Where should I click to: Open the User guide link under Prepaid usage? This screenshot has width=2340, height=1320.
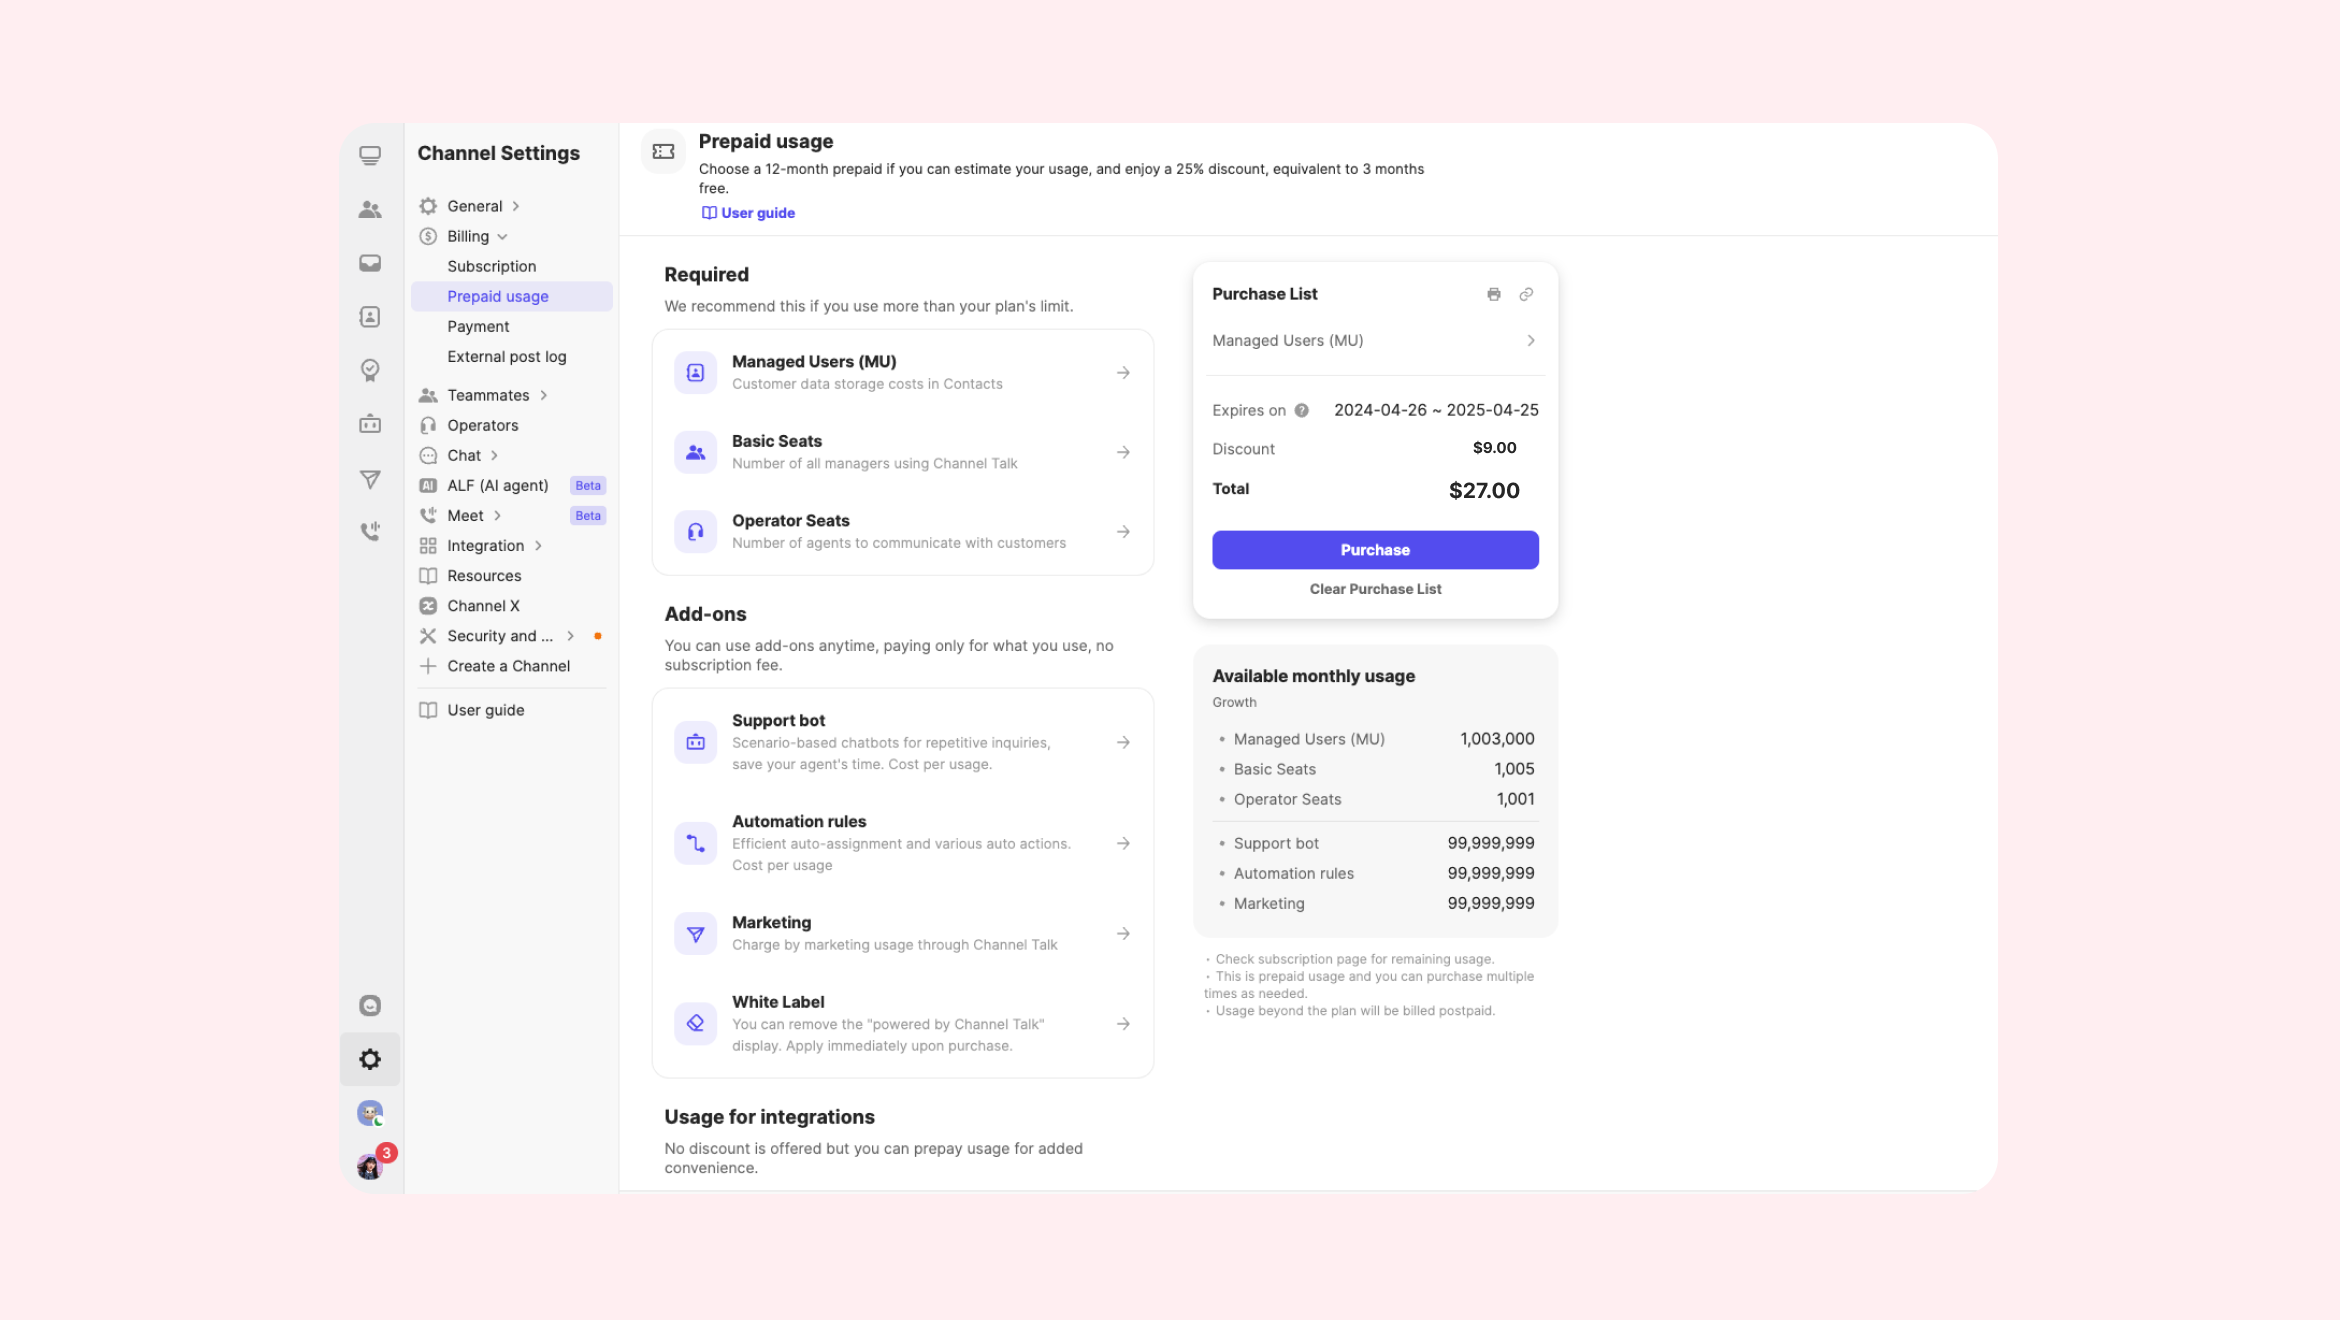tap(749, 213)
